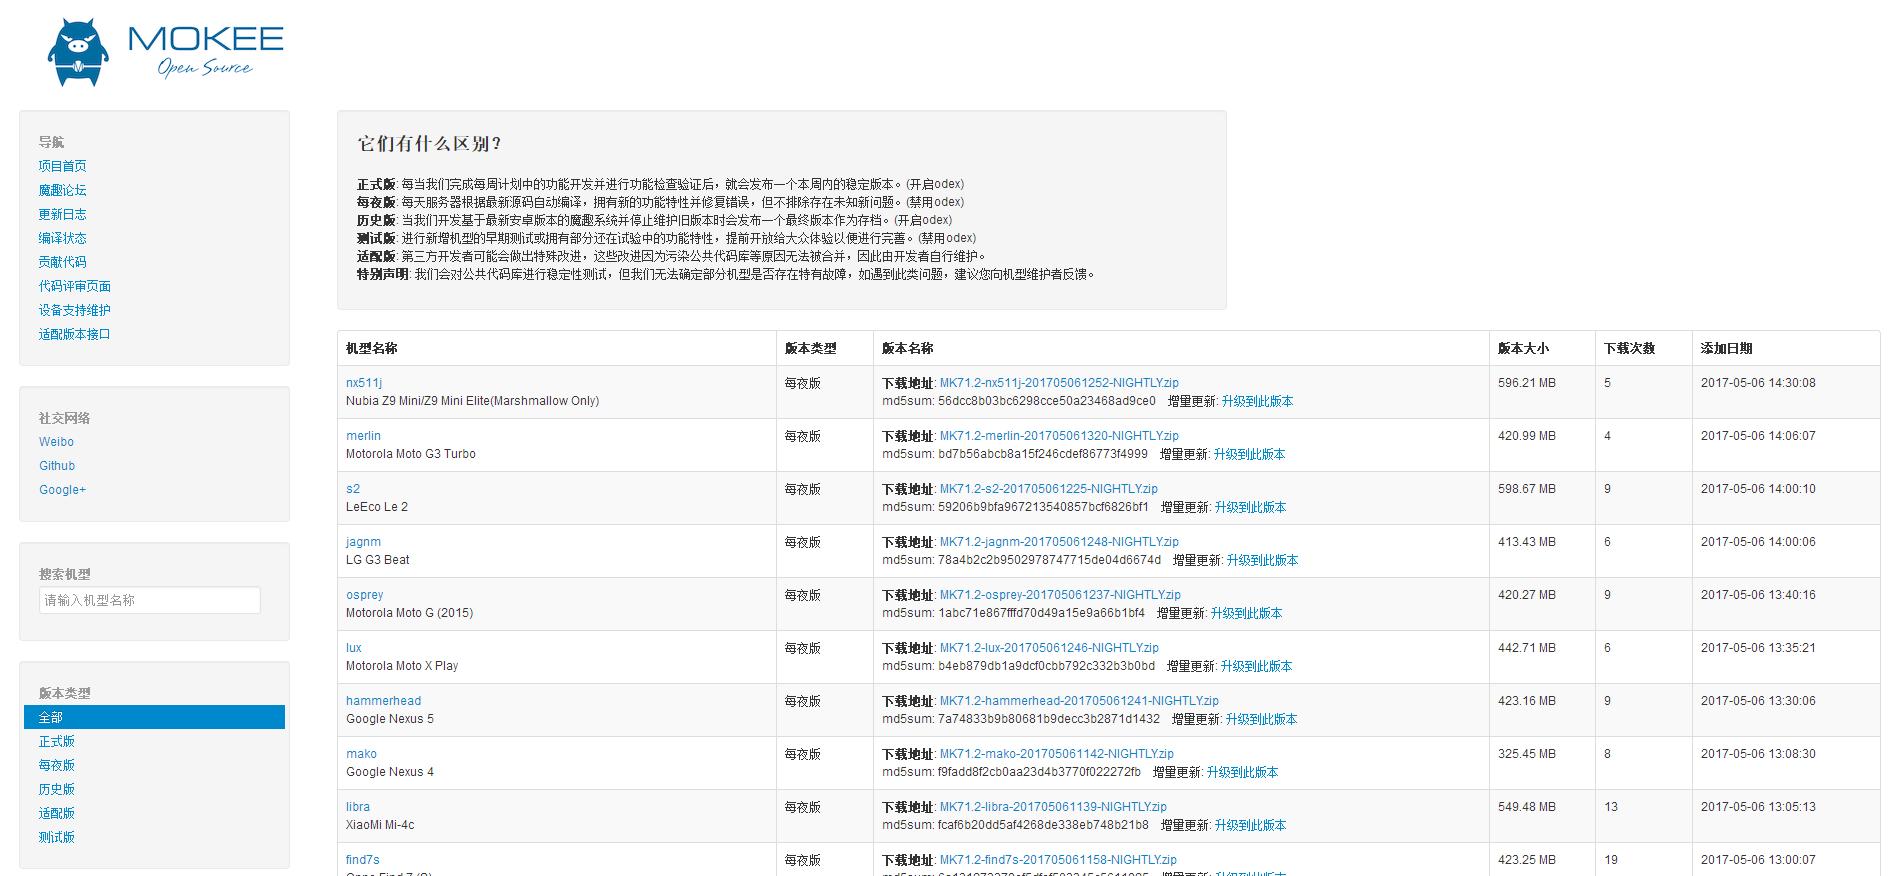Viewport: 1893px width, 876px height.
Task: Download MK71.2-hammerhead-201705061241-NIGHTLY.zip
Action: point(1079,701)
